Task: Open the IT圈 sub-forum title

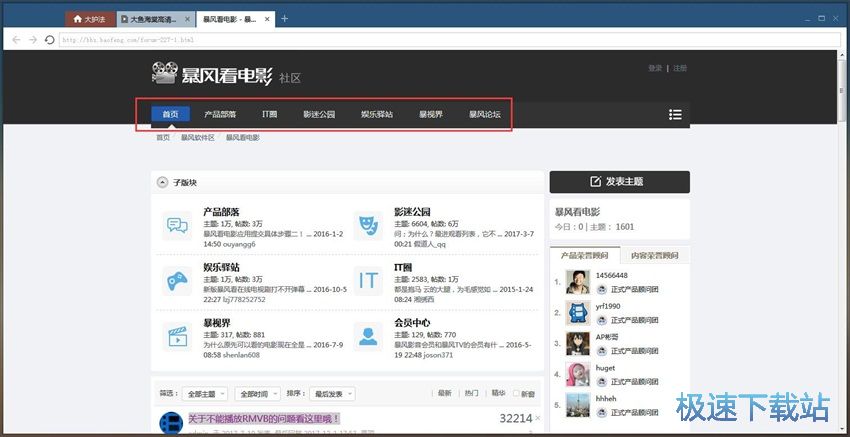Action: pos(403,268)
